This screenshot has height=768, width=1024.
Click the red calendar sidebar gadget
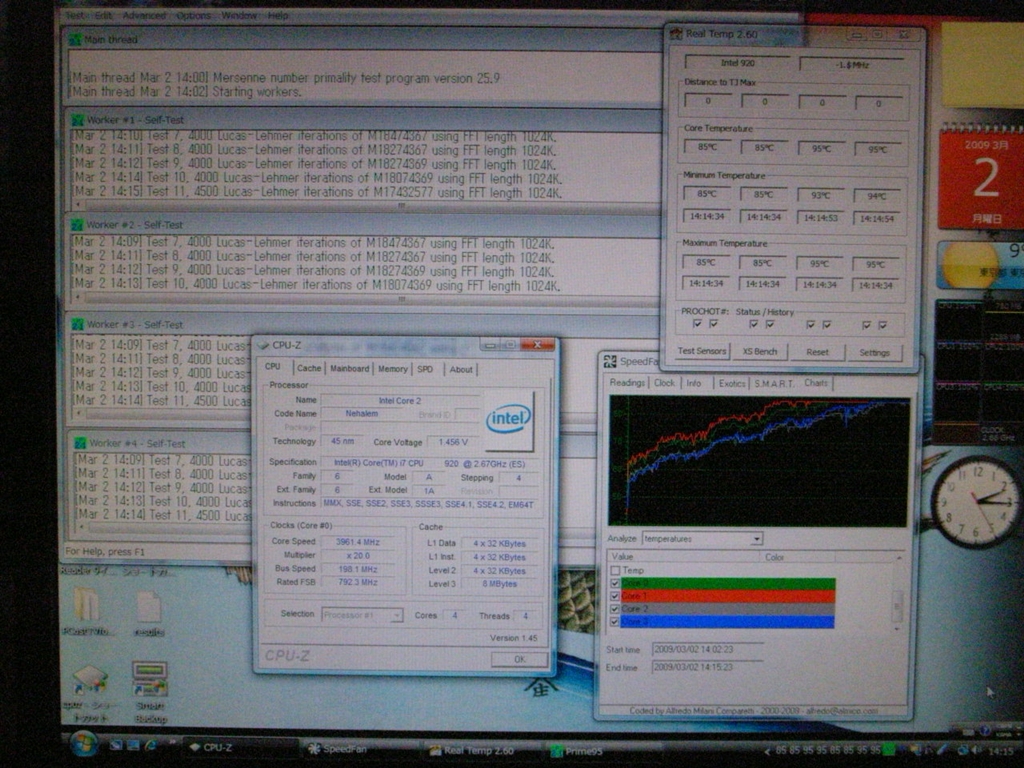[x=982, y=177]
